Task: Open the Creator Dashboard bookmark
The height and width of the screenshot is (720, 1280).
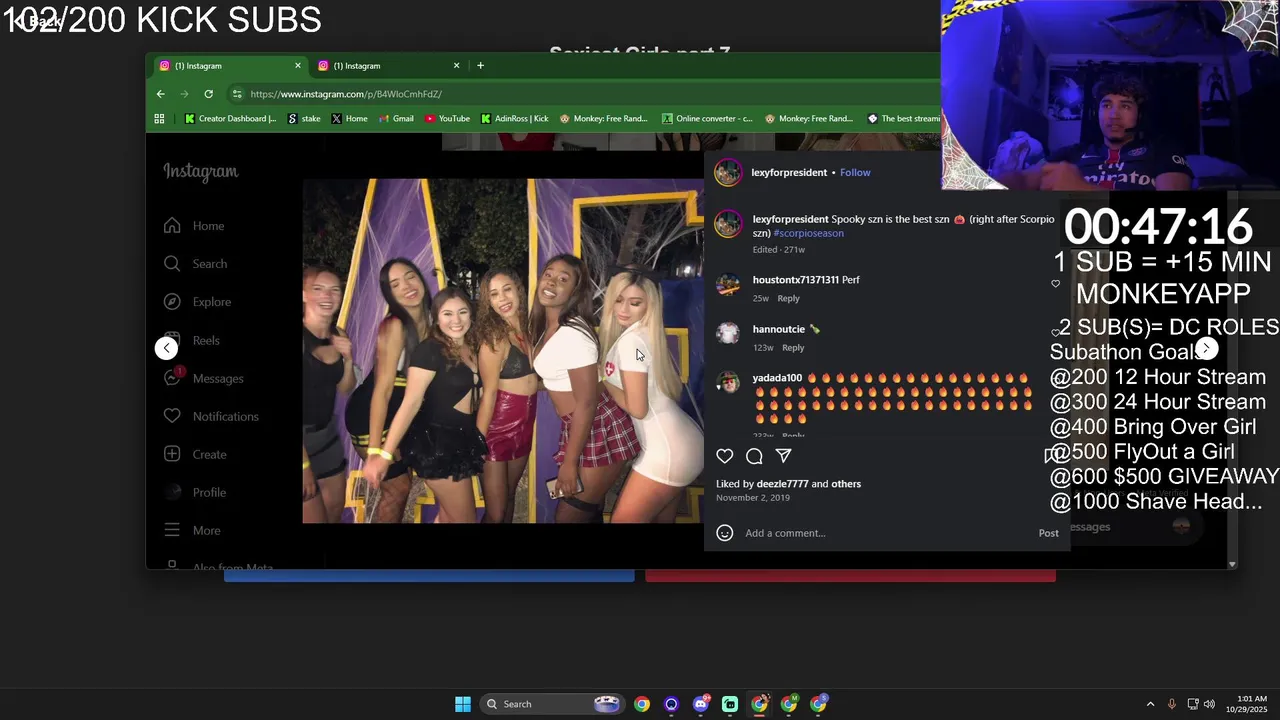Action: (x=230, y=119)
